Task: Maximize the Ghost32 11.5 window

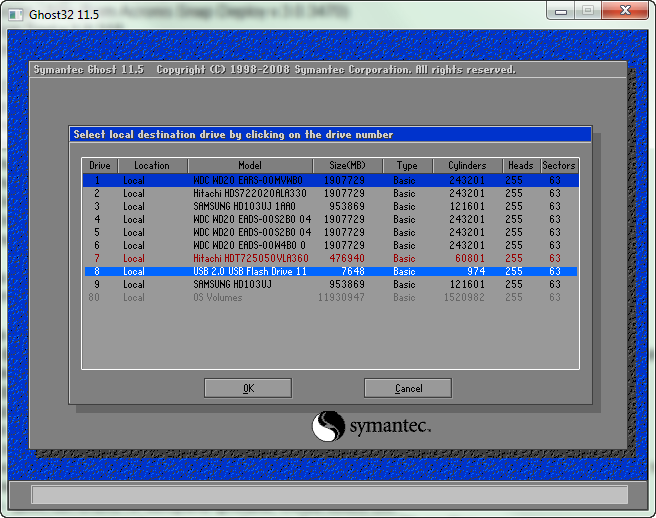Action: pyautogui.click(x=587, y=12)
